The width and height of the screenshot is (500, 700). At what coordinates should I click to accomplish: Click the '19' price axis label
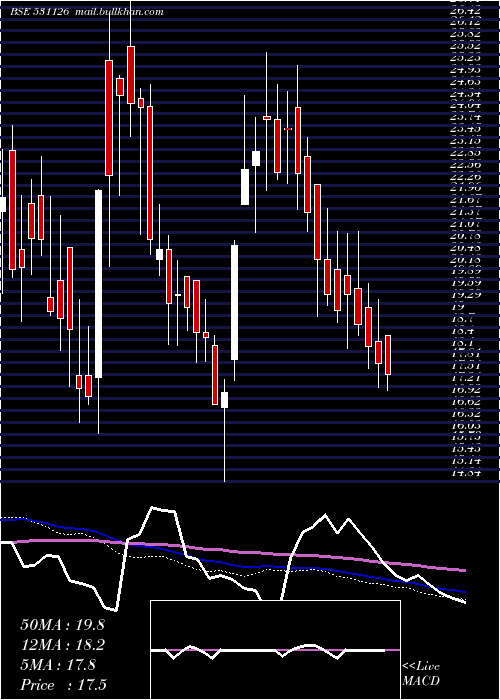(458, 307)
